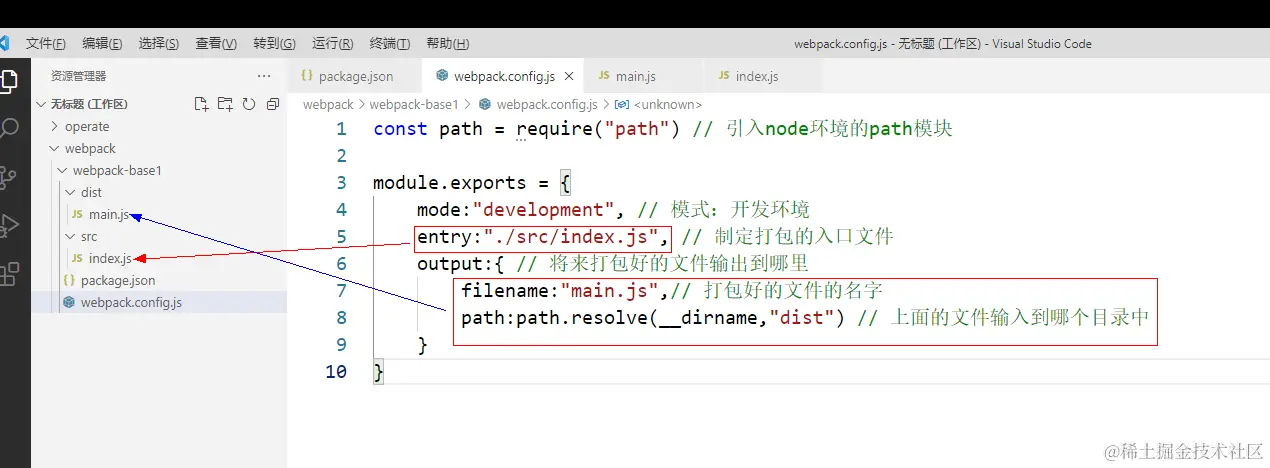This screenshot has width=1270, height=468.
Task: Click the webpack icon in the breadcrumb
Action: pyautogui.click(x=485, y=104)
